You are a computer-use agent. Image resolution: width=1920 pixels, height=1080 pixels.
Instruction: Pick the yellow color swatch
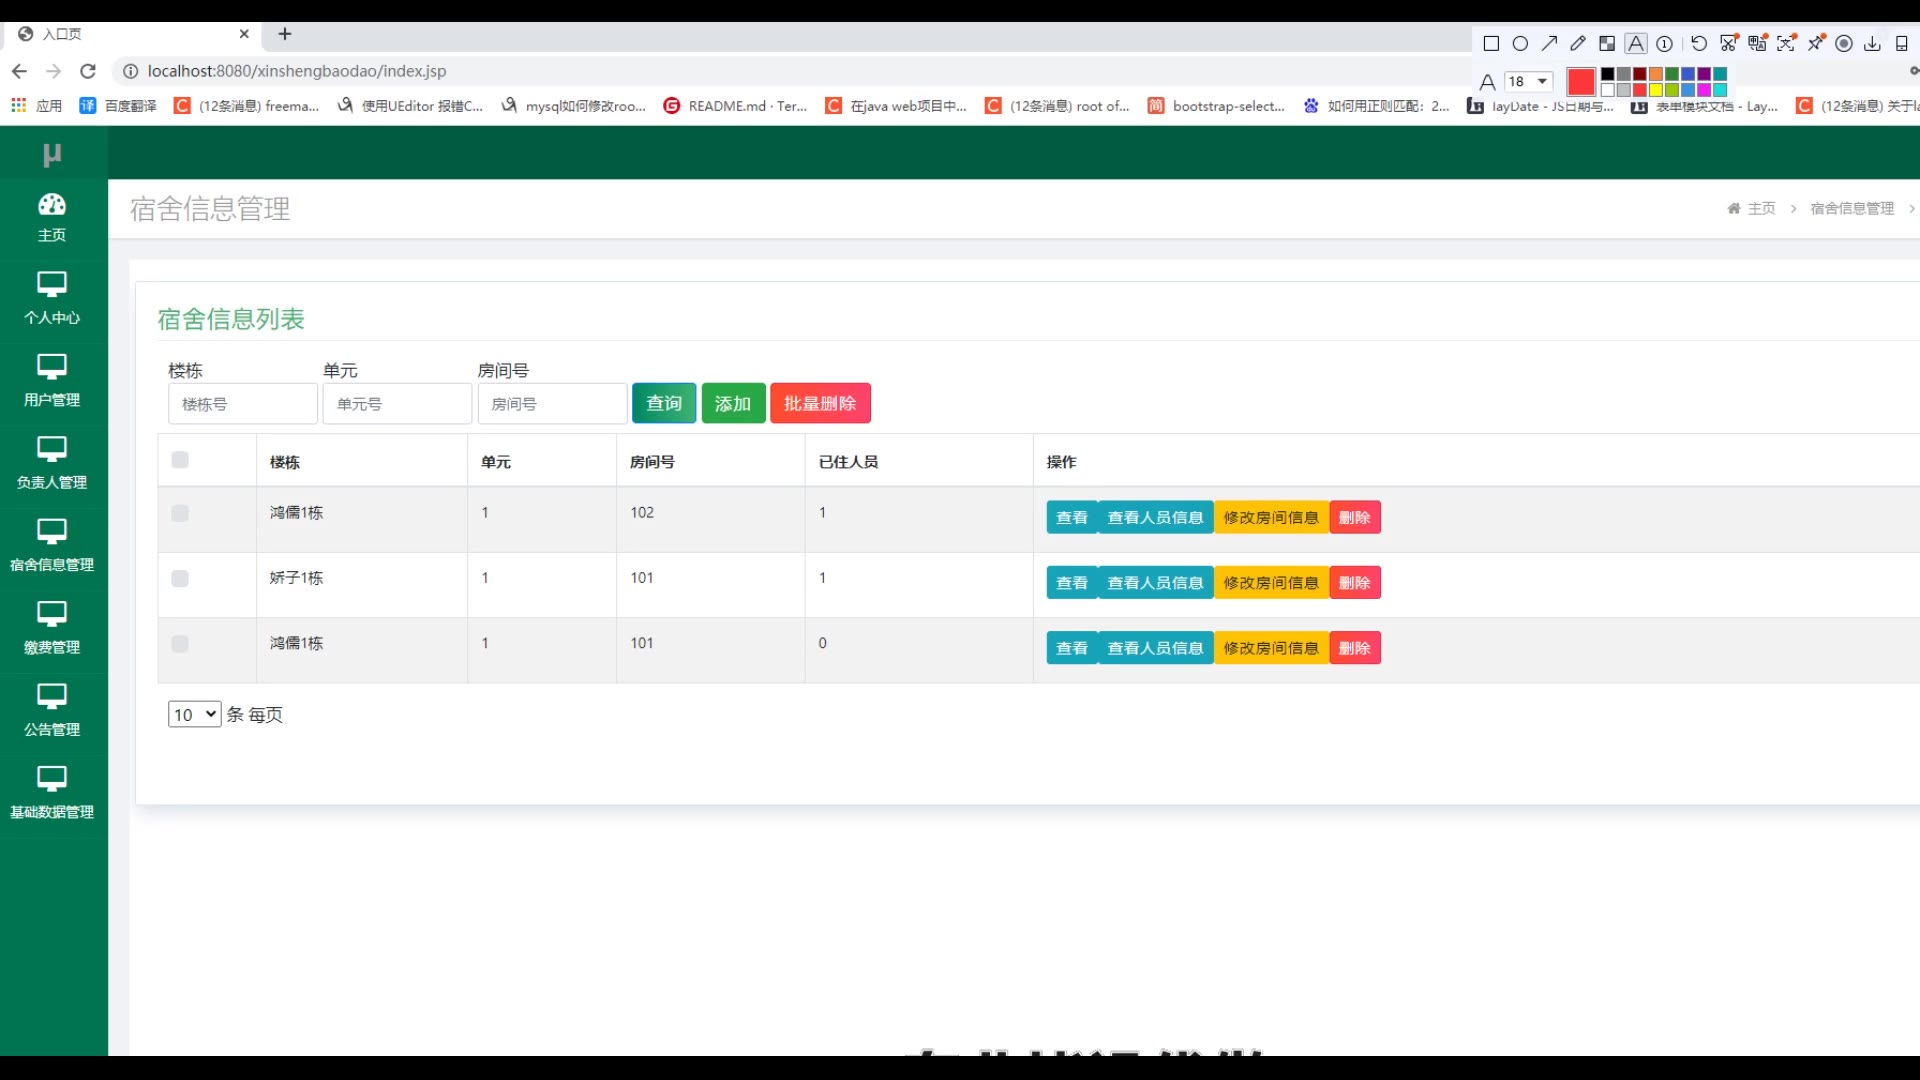click(1656, 90)
